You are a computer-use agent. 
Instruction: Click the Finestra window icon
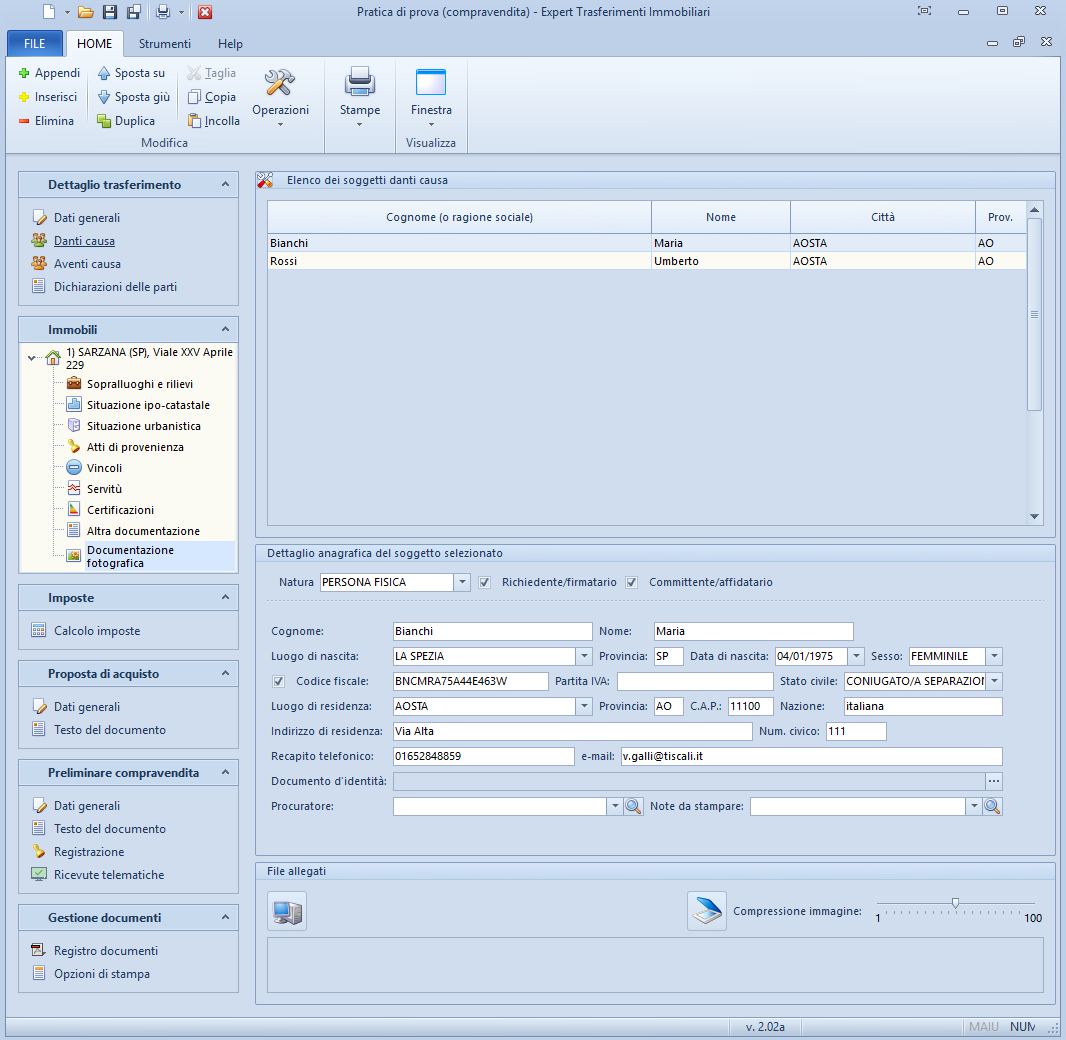click(x=431, y=82)
